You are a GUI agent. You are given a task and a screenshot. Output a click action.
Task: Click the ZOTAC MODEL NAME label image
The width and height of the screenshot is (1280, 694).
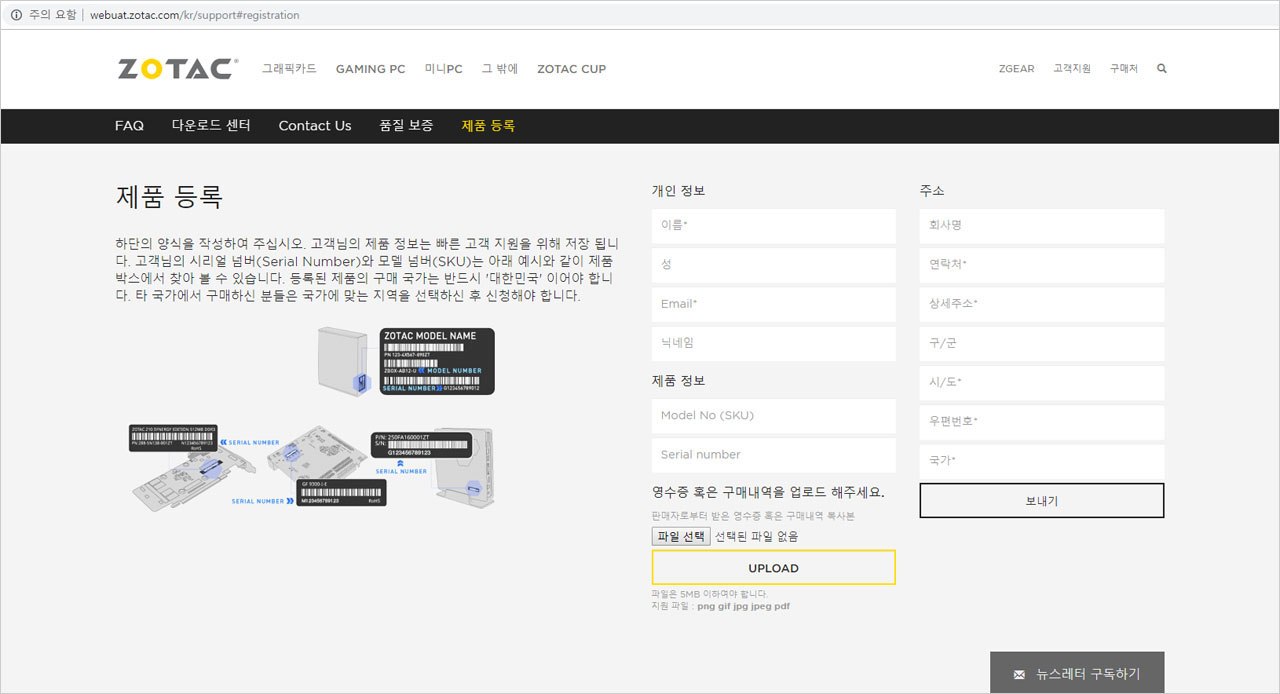(x=437, y=361)
